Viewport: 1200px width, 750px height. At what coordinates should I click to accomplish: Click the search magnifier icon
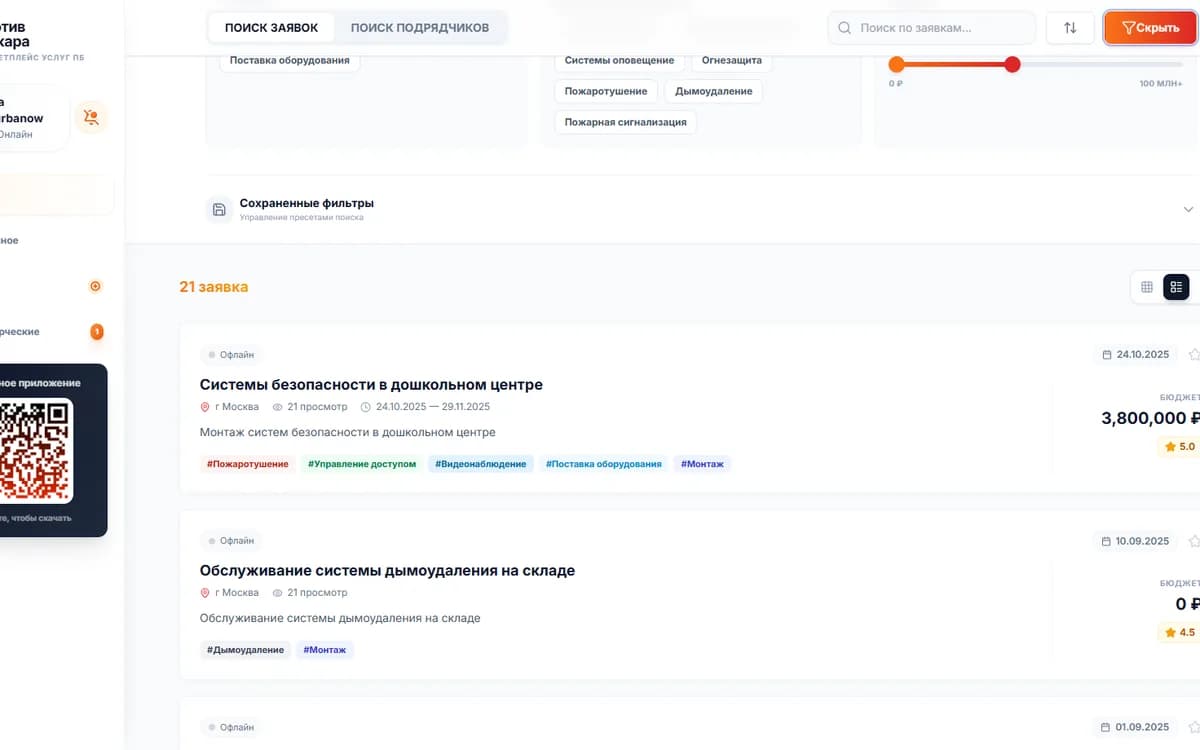845,28
